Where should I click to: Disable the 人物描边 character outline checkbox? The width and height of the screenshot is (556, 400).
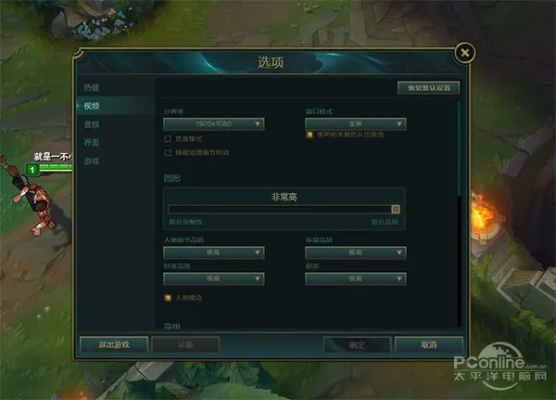[168, 298]
